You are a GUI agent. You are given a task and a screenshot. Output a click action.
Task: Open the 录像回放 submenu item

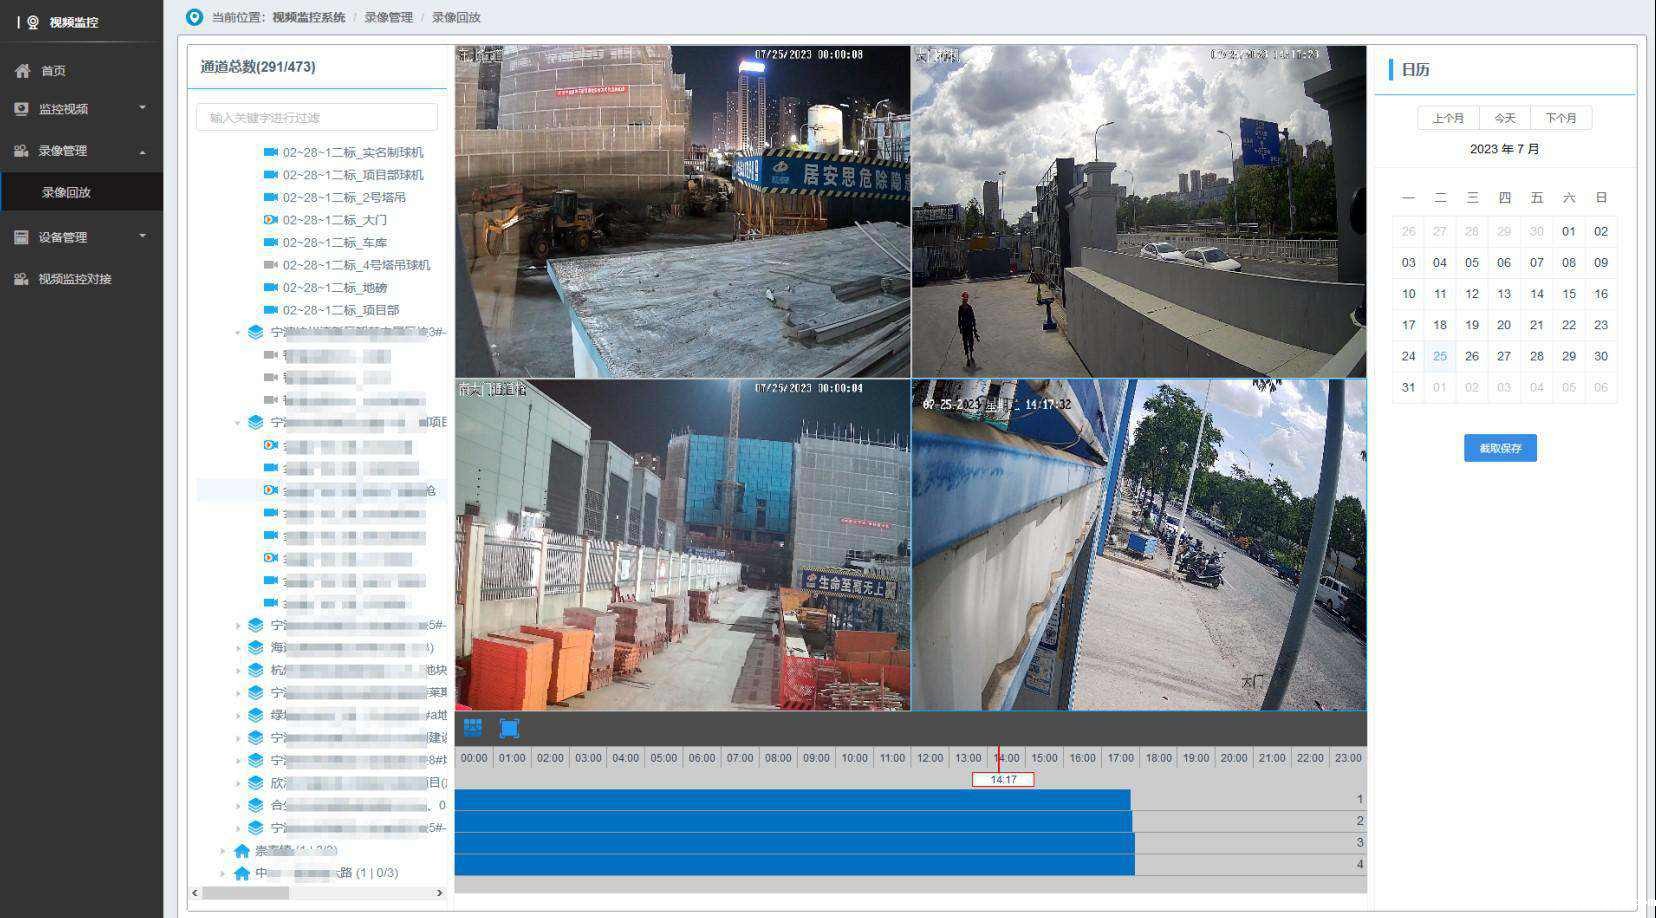[x=66, y=192]
